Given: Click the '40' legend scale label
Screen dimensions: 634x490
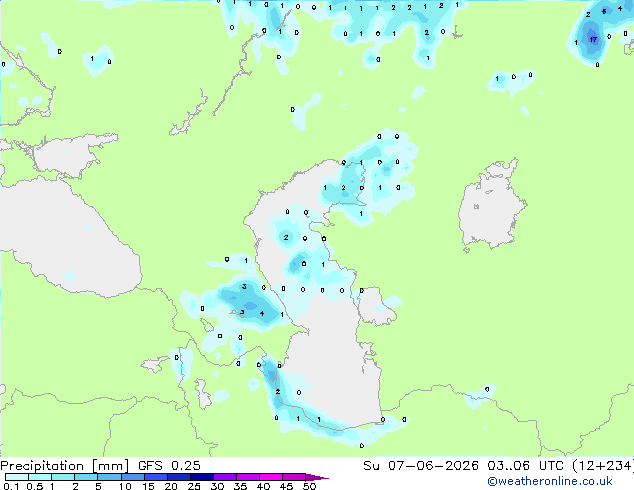Looking at the screenshot, I should 263,486.
